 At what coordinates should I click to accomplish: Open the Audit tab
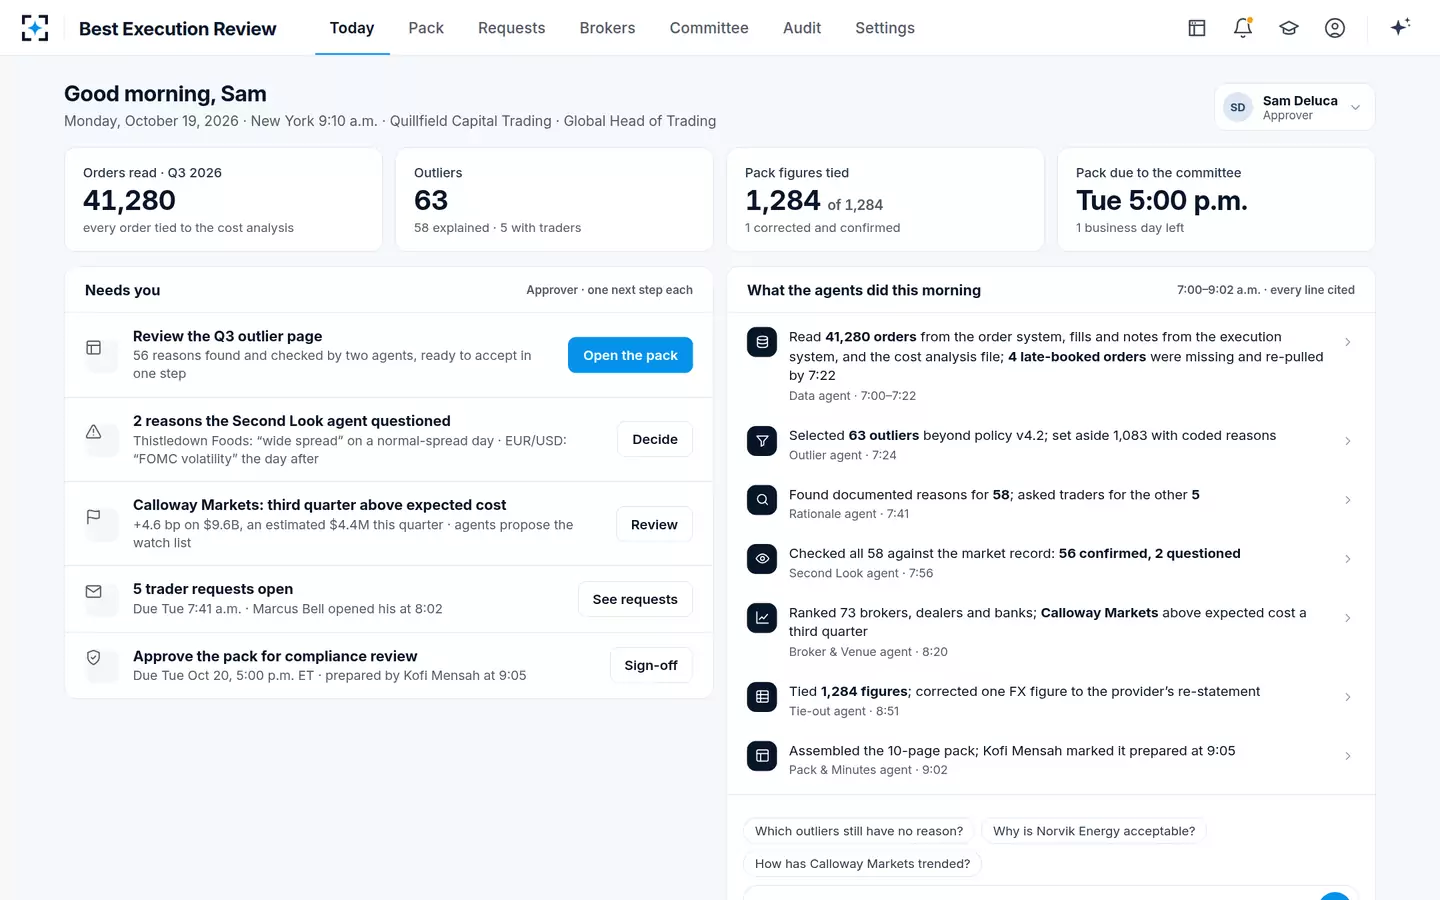(x=802, y=28)
